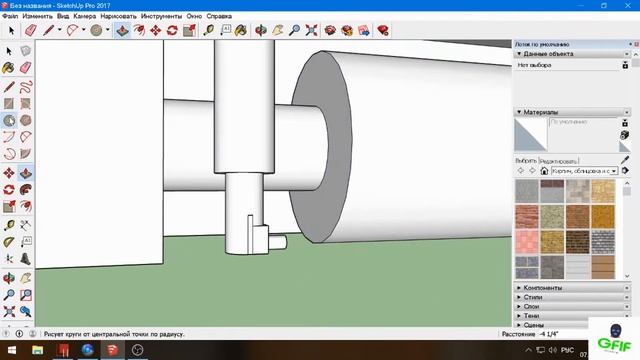Expand the Тени panel

pyautogui.click(x=519, y=316)
